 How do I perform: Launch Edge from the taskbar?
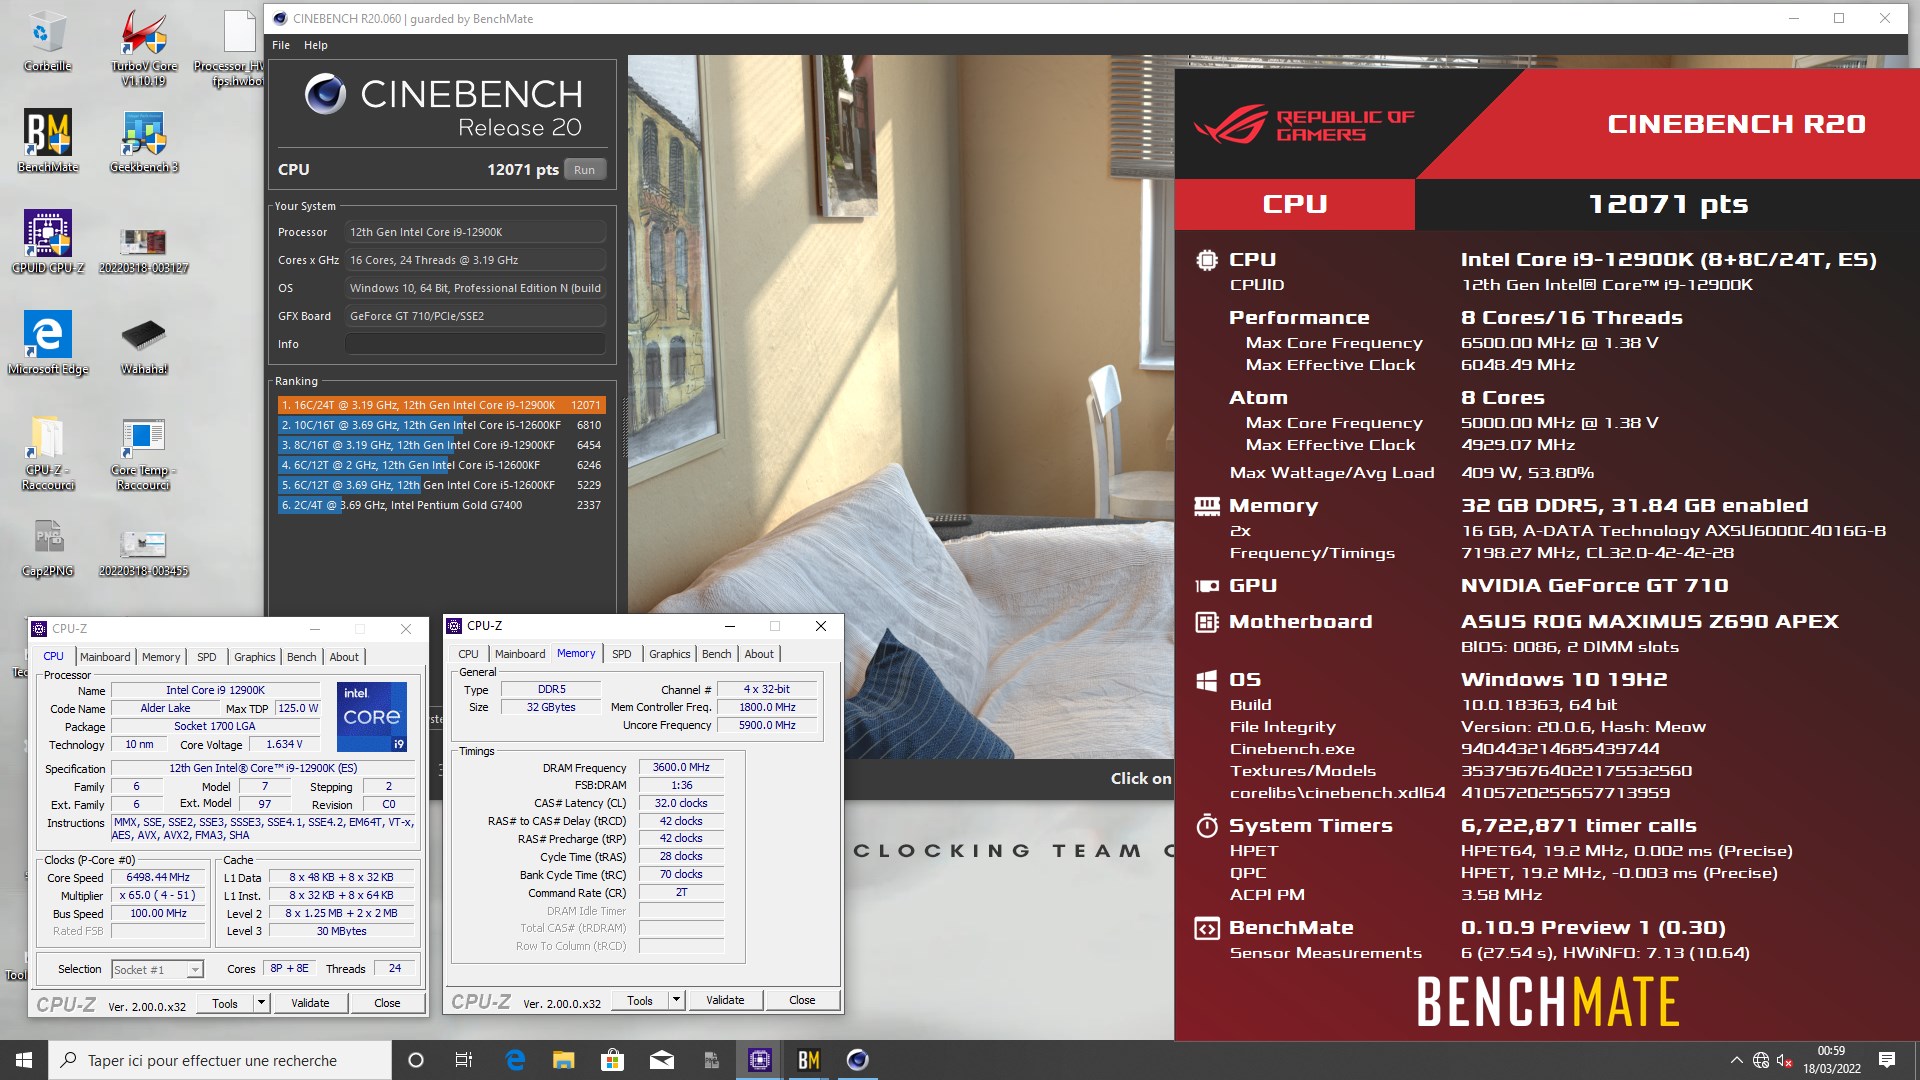(x=515, y=1060)
